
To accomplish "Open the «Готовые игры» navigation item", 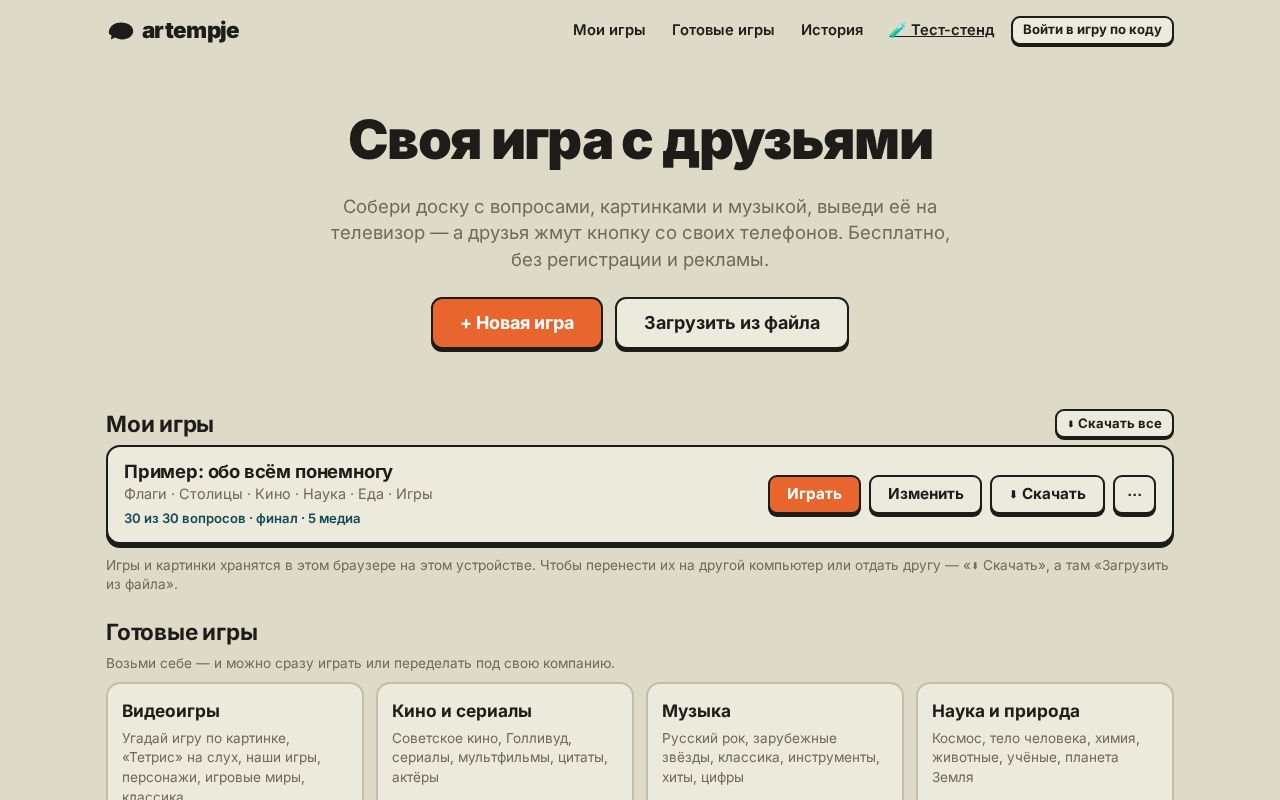I will (723, 30).
